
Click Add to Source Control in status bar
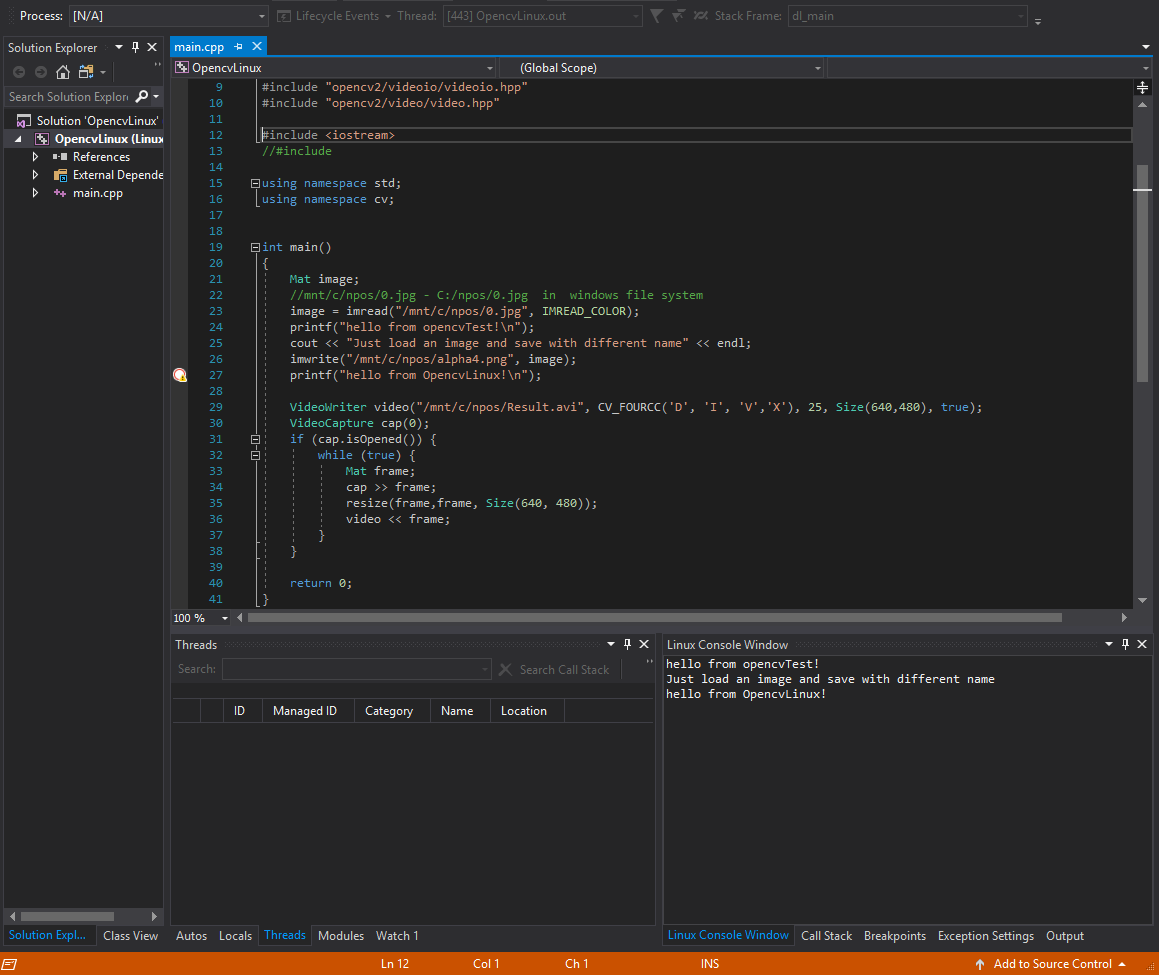coord(1052,964)
